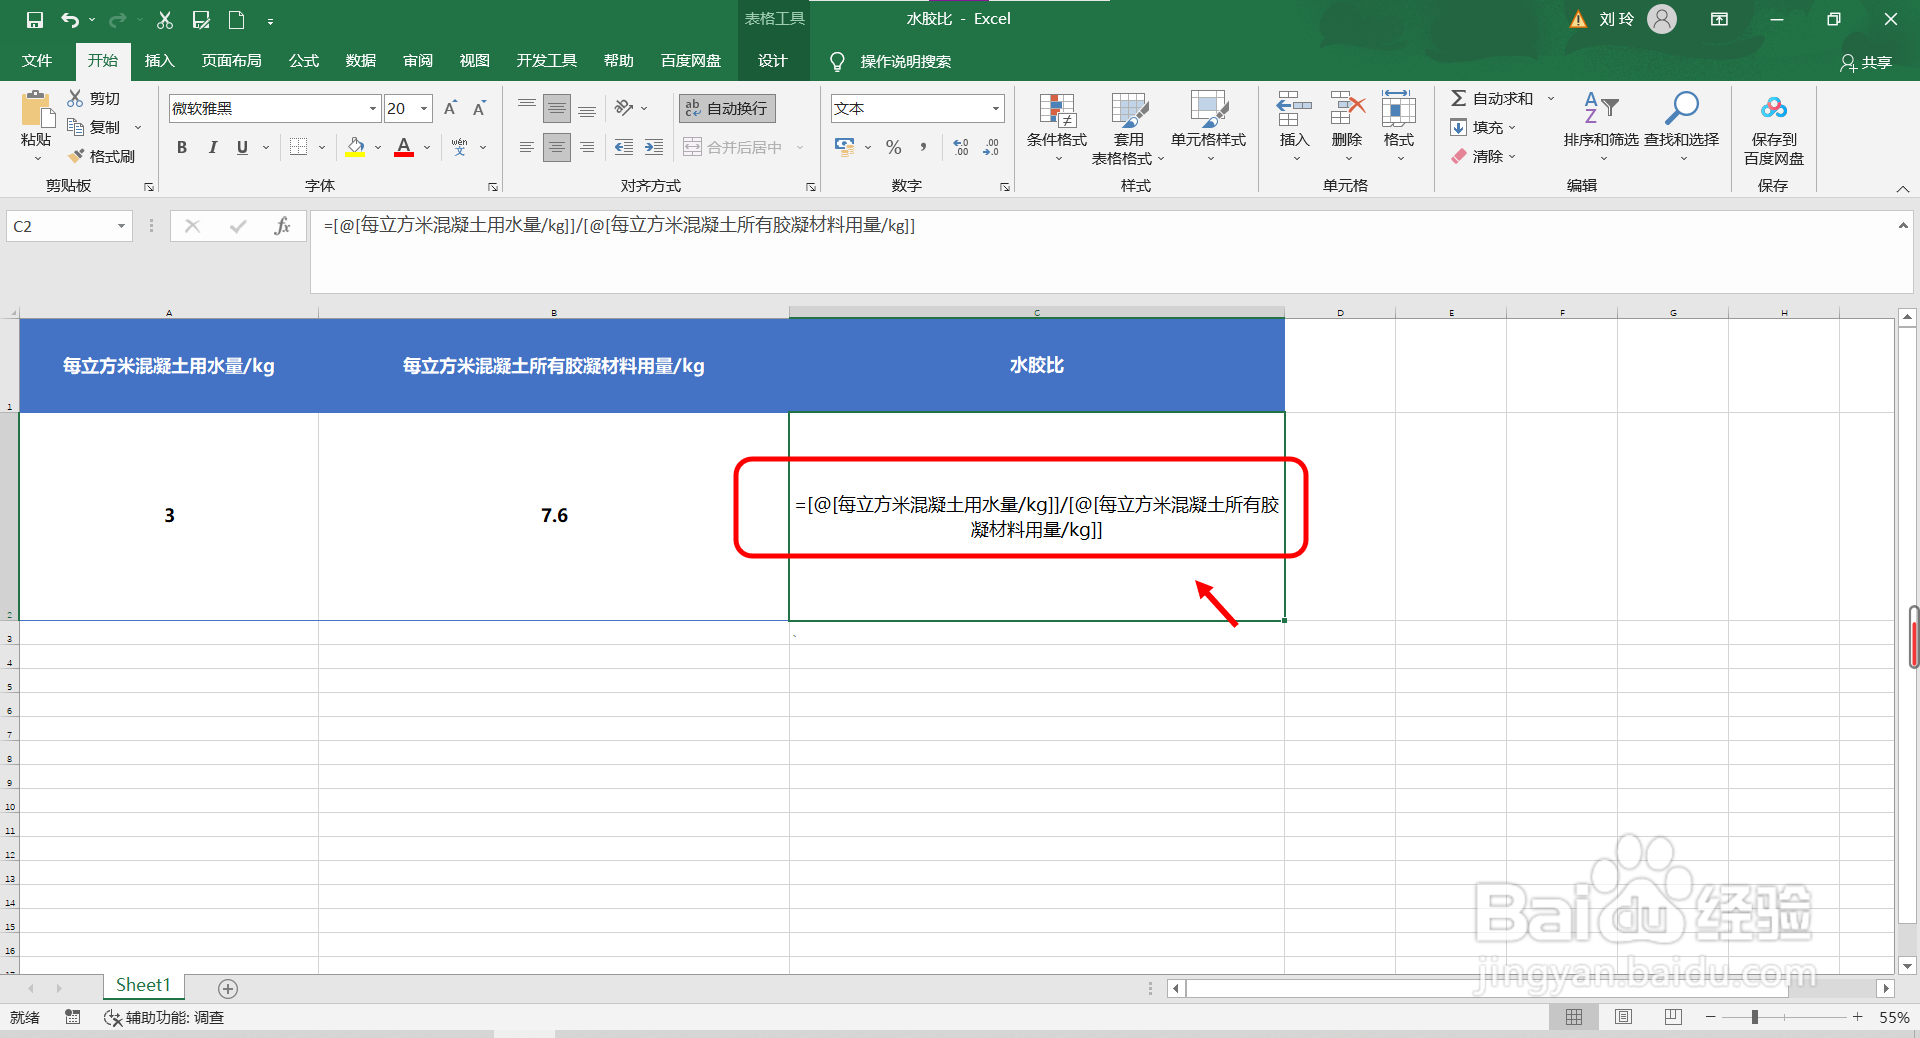Toggle wrap text (自动换行)
Image resolution: width=1920 pixels, height=1038 pixels.
coord(726,108)
